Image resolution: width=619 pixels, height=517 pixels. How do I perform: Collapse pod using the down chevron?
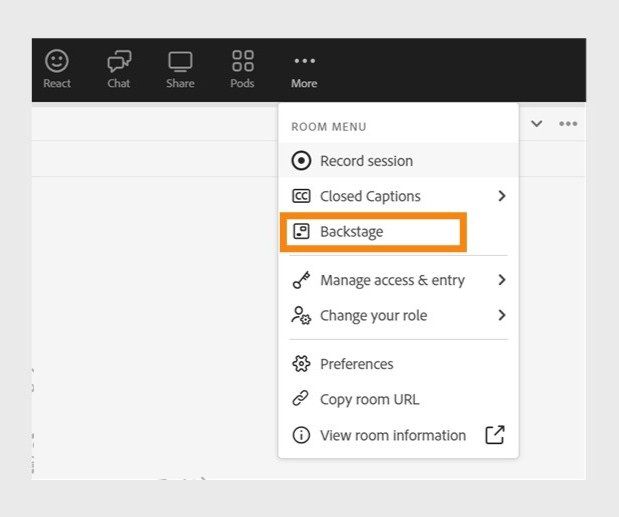tap(536, 124)
